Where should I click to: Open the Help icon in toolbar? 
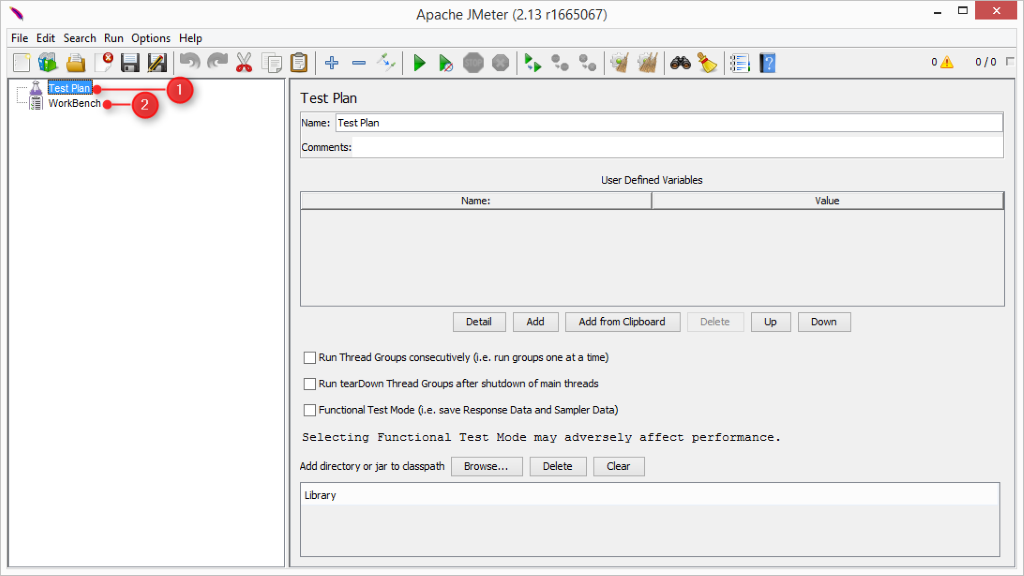(768, 63)
